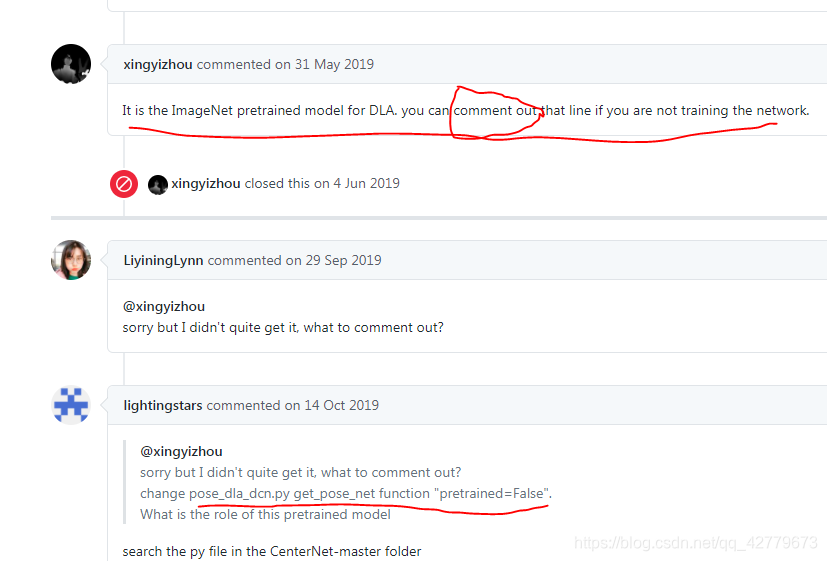Screen dimensions: 827x561
Task: Open xingyizhou's large profile avatar
Action: [71, 64]
